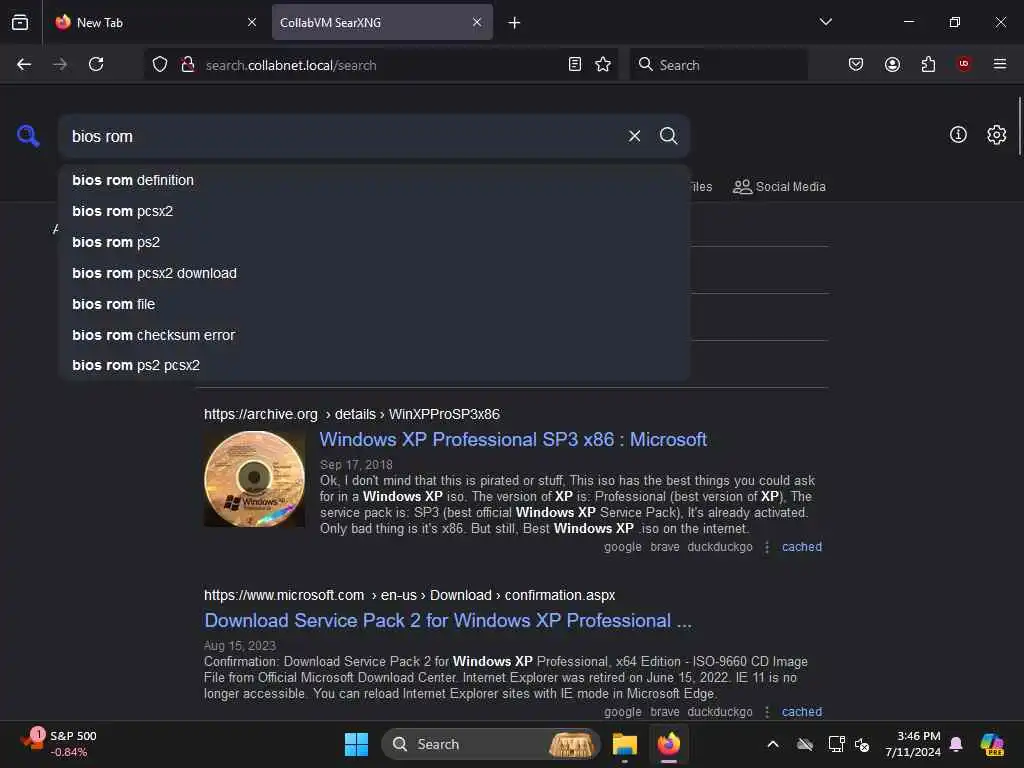This screenshot has width=1024, height=768.
Task: Open the Firefox account icon
Action: click(x=892, y=64)
